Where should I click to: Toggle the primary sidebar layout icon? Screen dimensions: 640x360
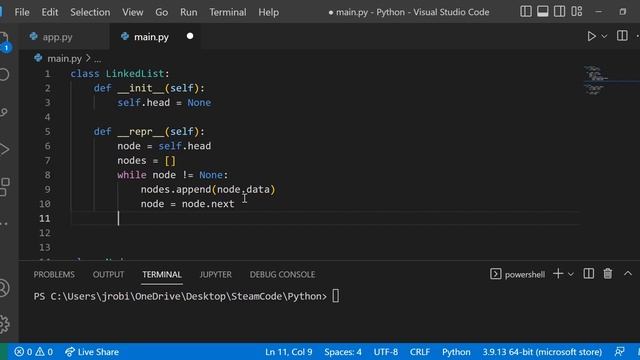point(526,11)
